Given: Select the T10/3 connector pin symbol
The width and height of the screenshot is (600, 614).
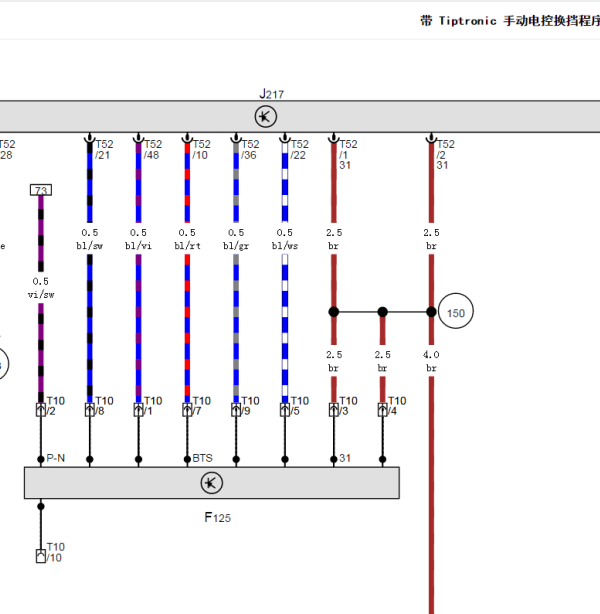Looking at the screenshot, I should (333, 410).
